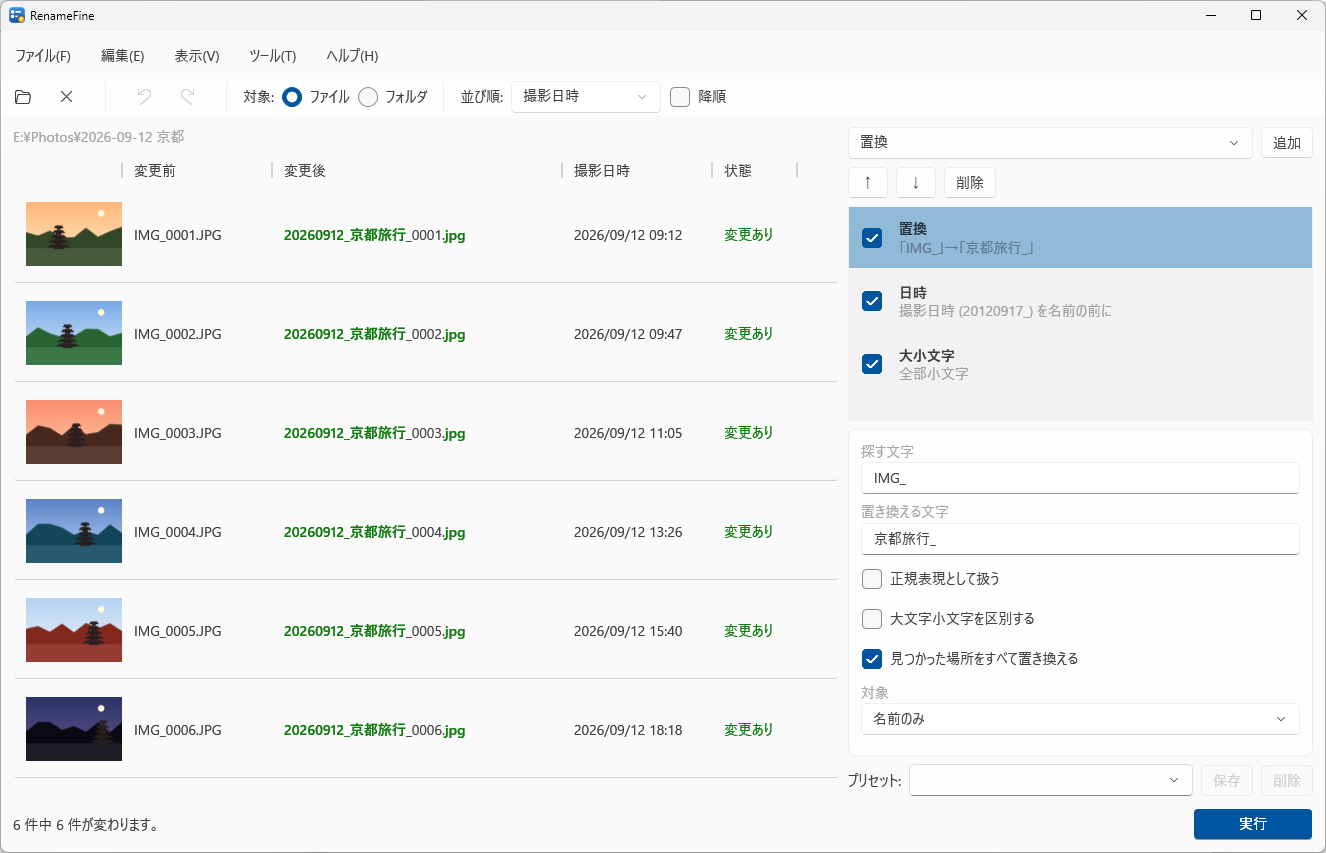
Task: Click the IMG_0002.JPG file name
Action: [178, 334]
